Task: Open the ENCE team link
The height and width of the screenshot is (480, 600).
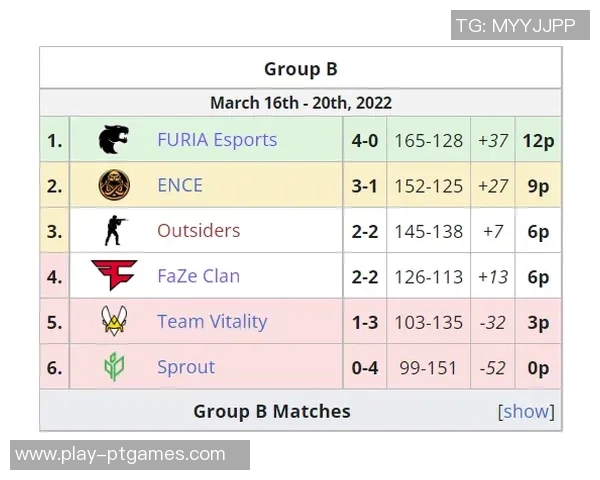Action: [180, 185]
